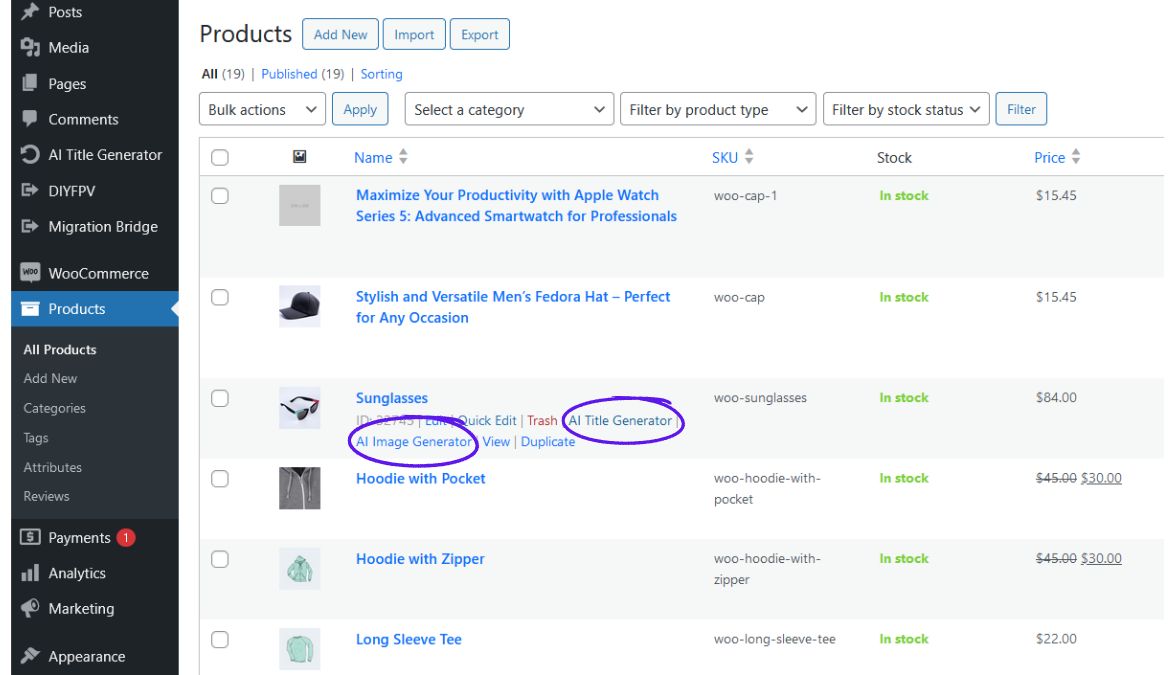Sort products by Name arrows
The image size is (1175, 675).
coord(403,157)
